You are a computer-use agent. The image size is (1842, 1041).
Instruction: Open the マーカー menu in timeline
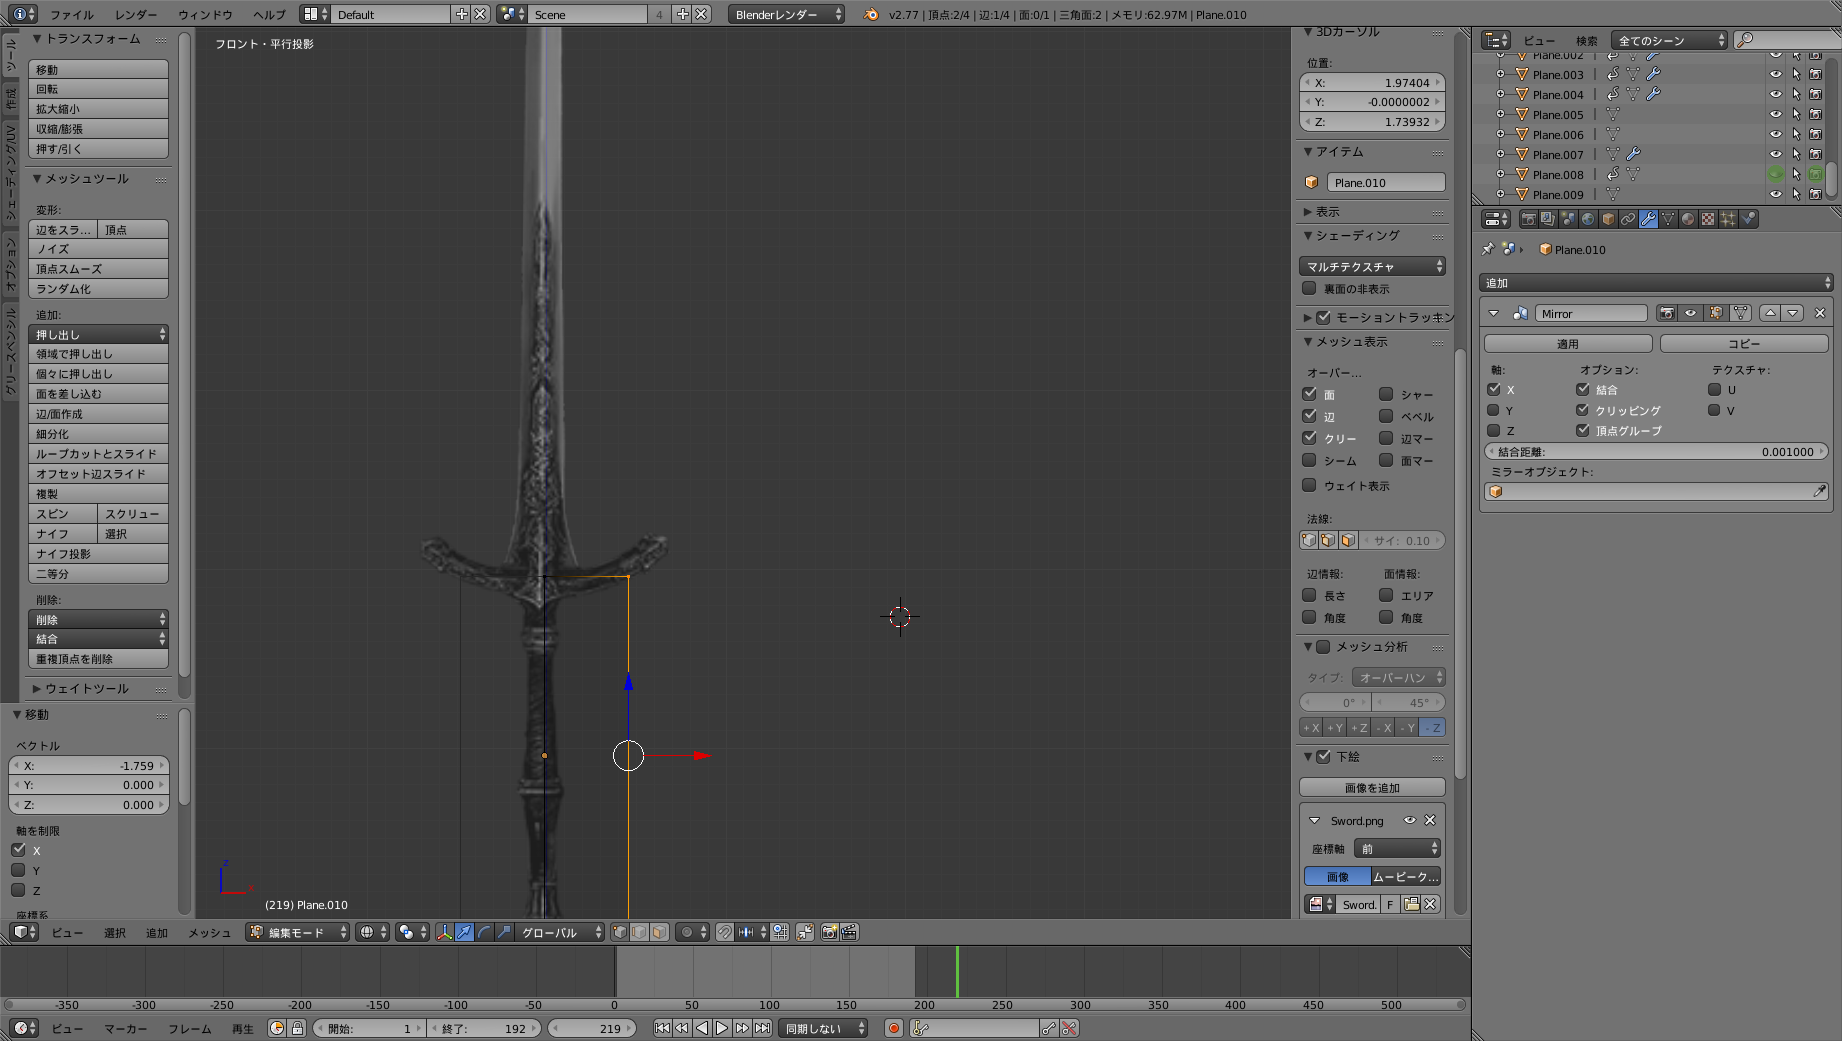126,1028
